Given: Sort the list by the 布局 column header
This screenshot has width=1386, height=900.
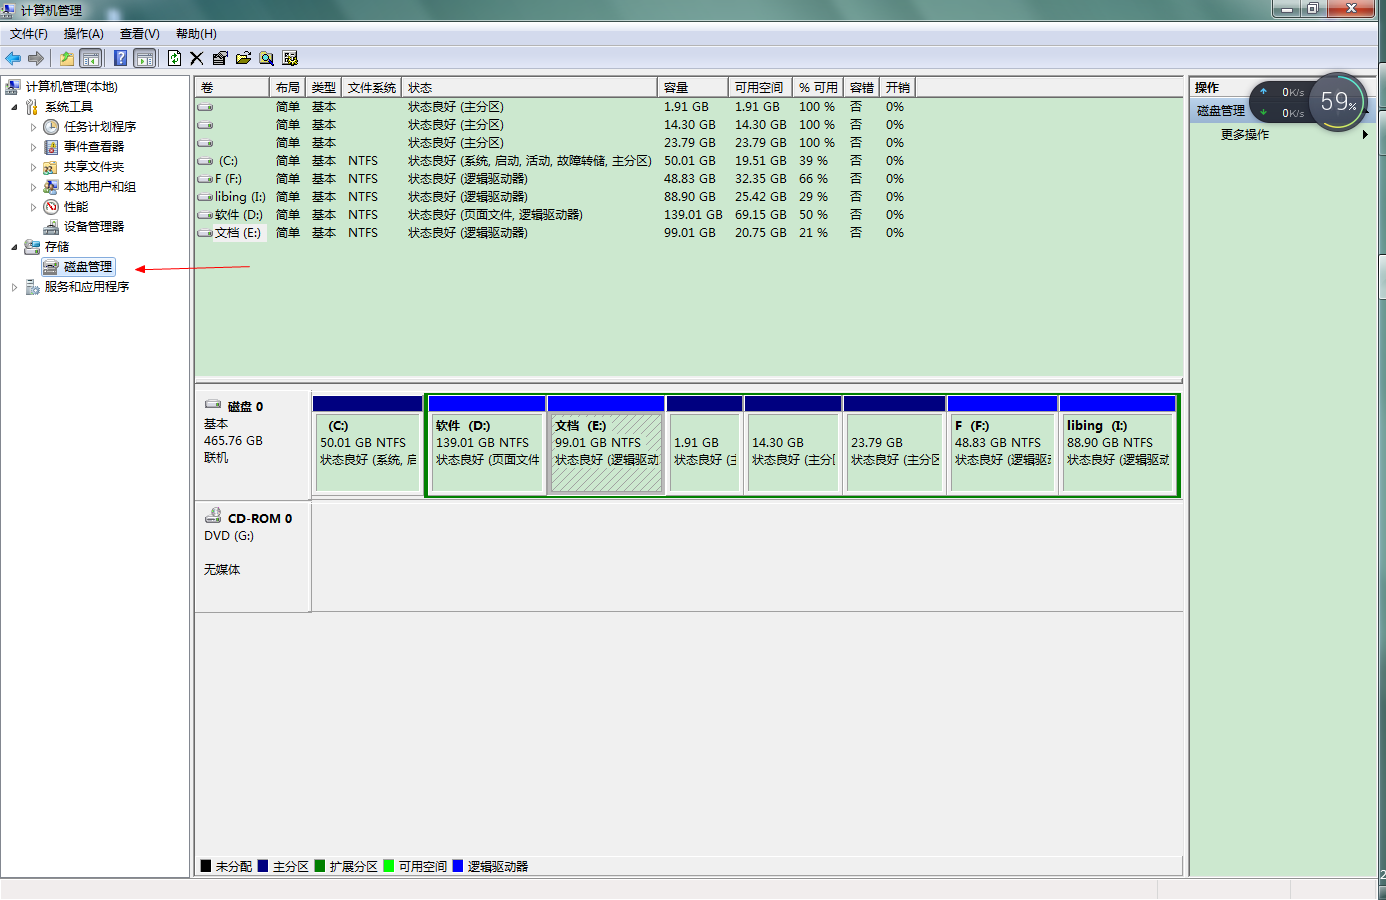Looking at the screenshot, I should pos(287,88).
